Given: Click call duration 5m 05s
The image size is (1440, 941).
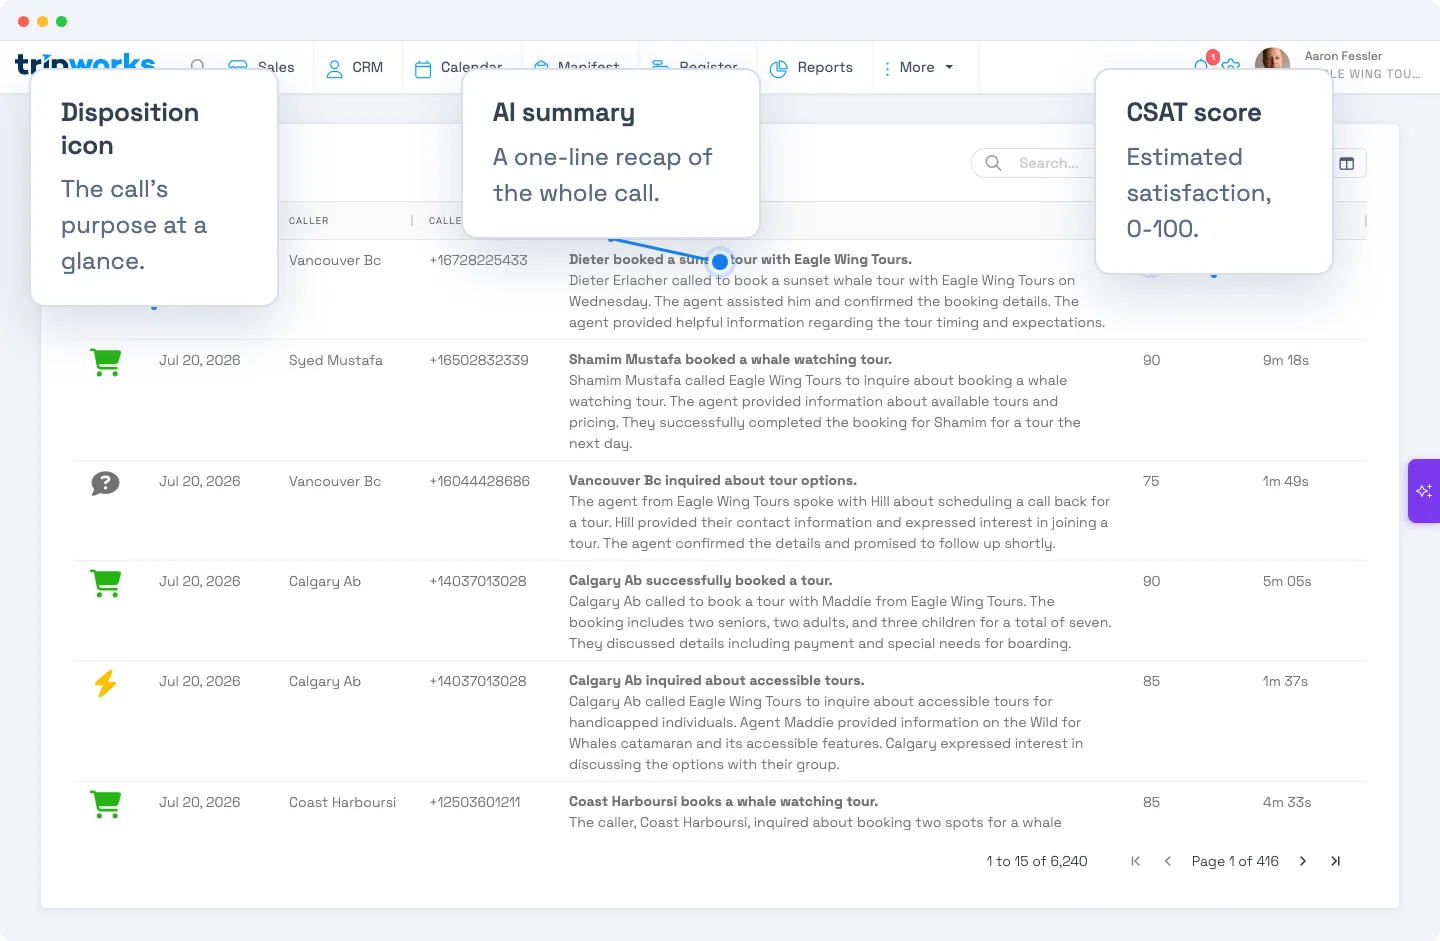Looking at the screenshot, I should [x=1287, y=581].
